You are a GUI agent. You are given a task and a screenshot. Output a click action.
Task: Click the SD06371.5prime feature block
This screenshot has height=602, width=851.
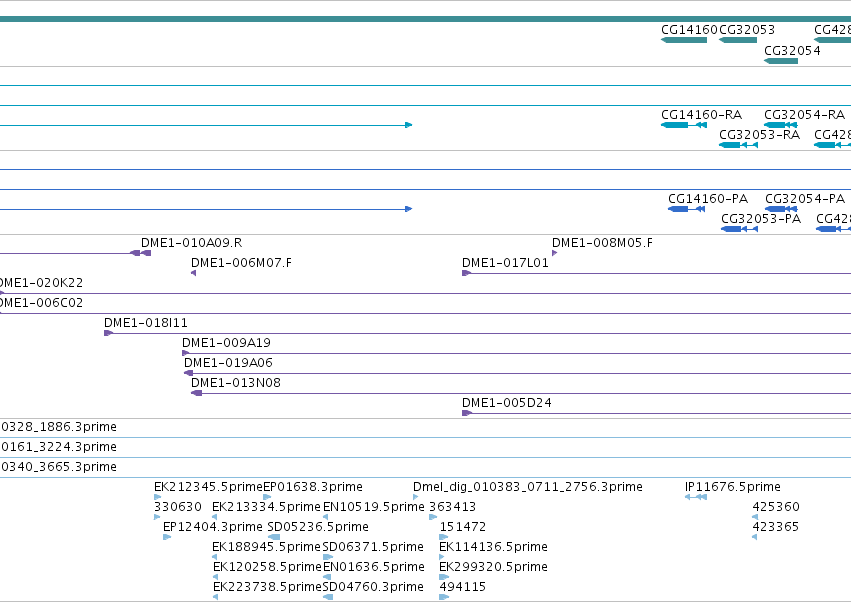328,557
